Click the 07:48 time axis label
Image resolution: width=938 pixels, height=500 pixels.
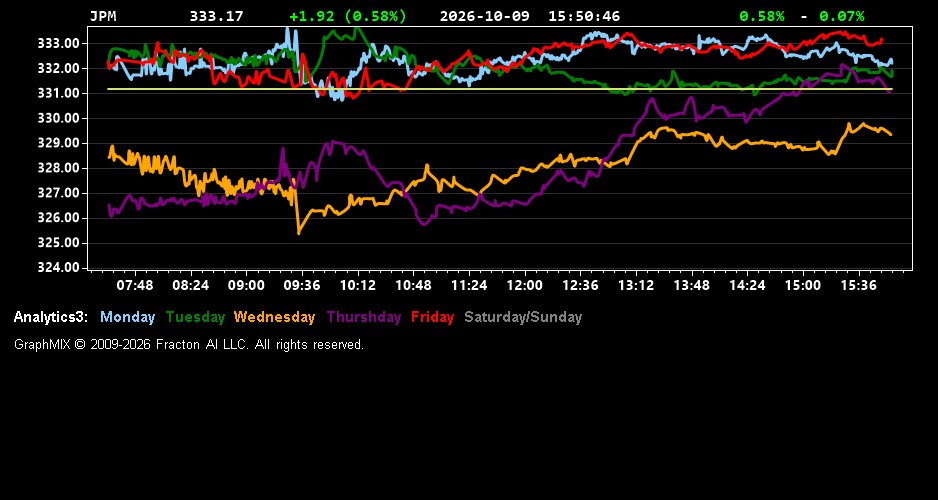pos(135,286)
